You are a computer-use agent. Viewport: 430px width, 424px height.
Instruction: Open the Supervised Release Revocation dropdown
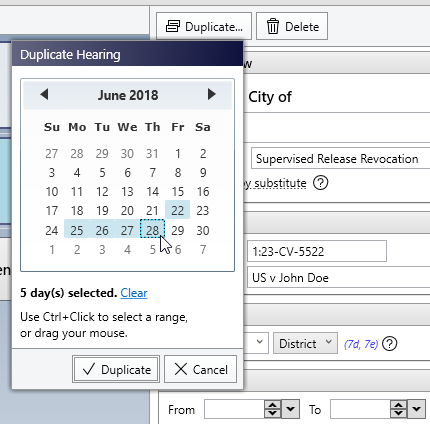[x=340, y=158]
